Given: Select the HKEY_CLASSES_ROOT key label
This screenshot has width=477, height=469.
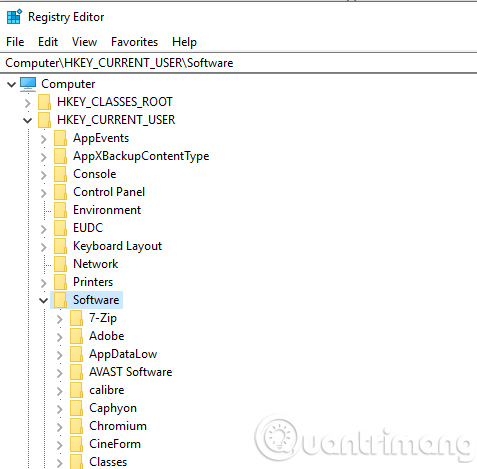Looking at the screenshot, I should pyautogui.click(x=115, y=102).
